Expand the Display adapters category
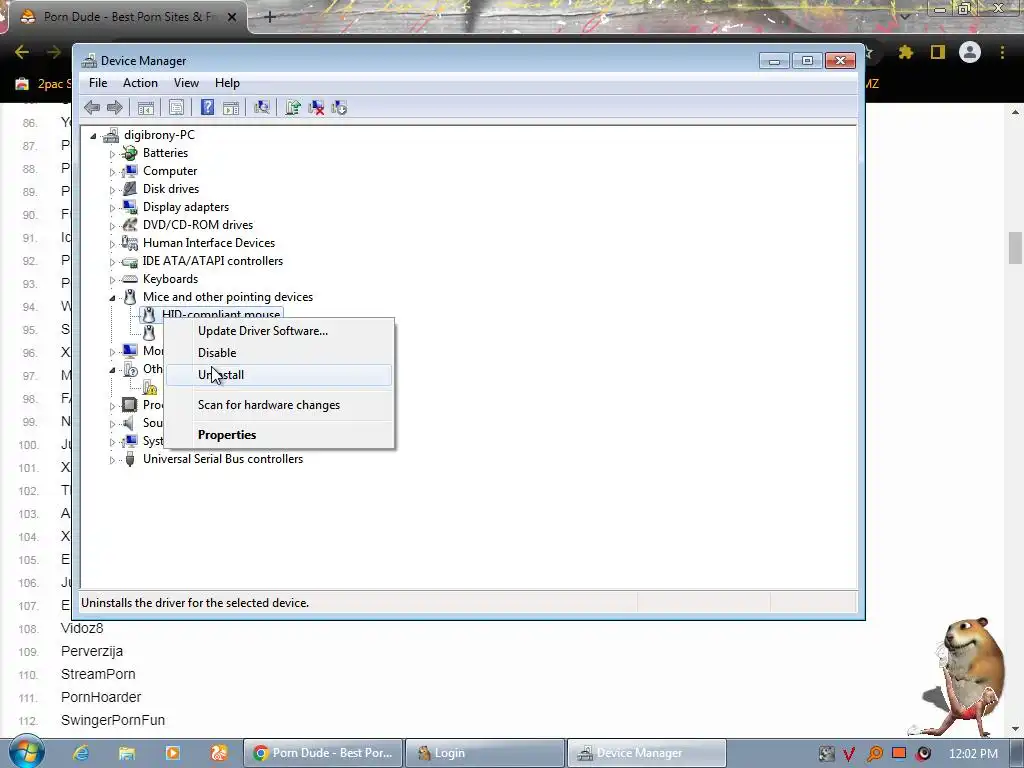The height and width of the screenshot is (768, 1024). [x=112, y=208]
